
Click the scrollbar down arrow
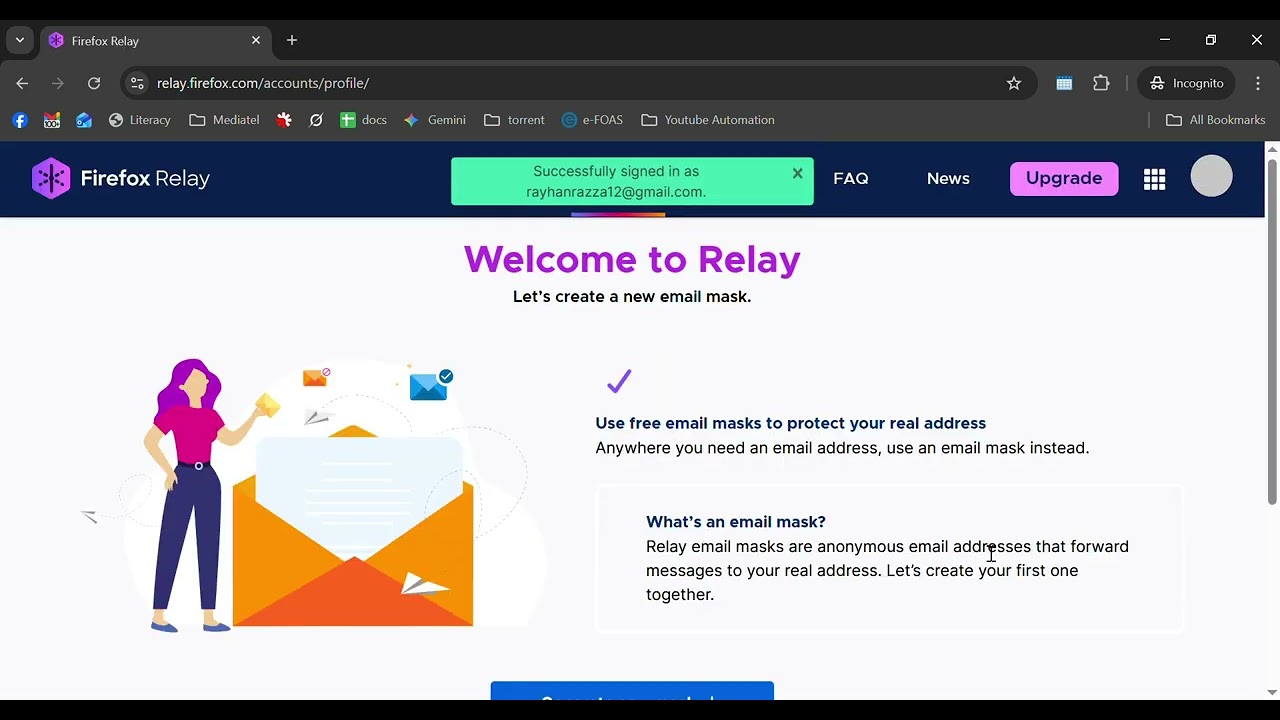[x=1272, y=692]
